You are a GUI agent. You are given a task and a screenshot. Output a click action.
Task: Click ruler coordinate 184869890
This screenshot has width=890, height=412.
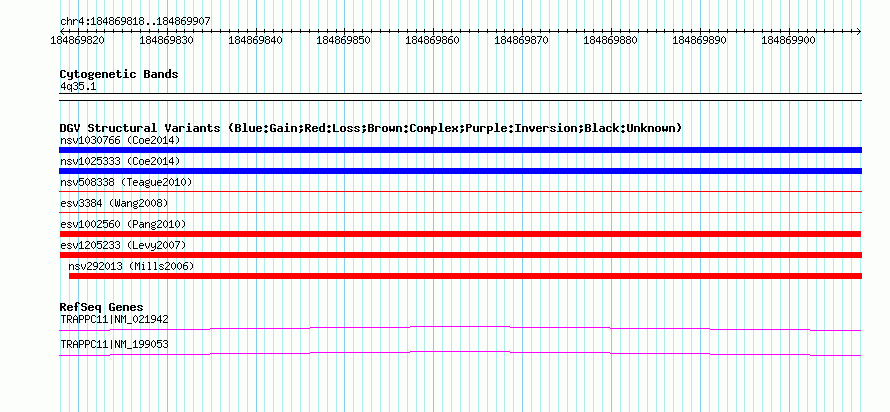pyautogui.click(x=699, y=40)
